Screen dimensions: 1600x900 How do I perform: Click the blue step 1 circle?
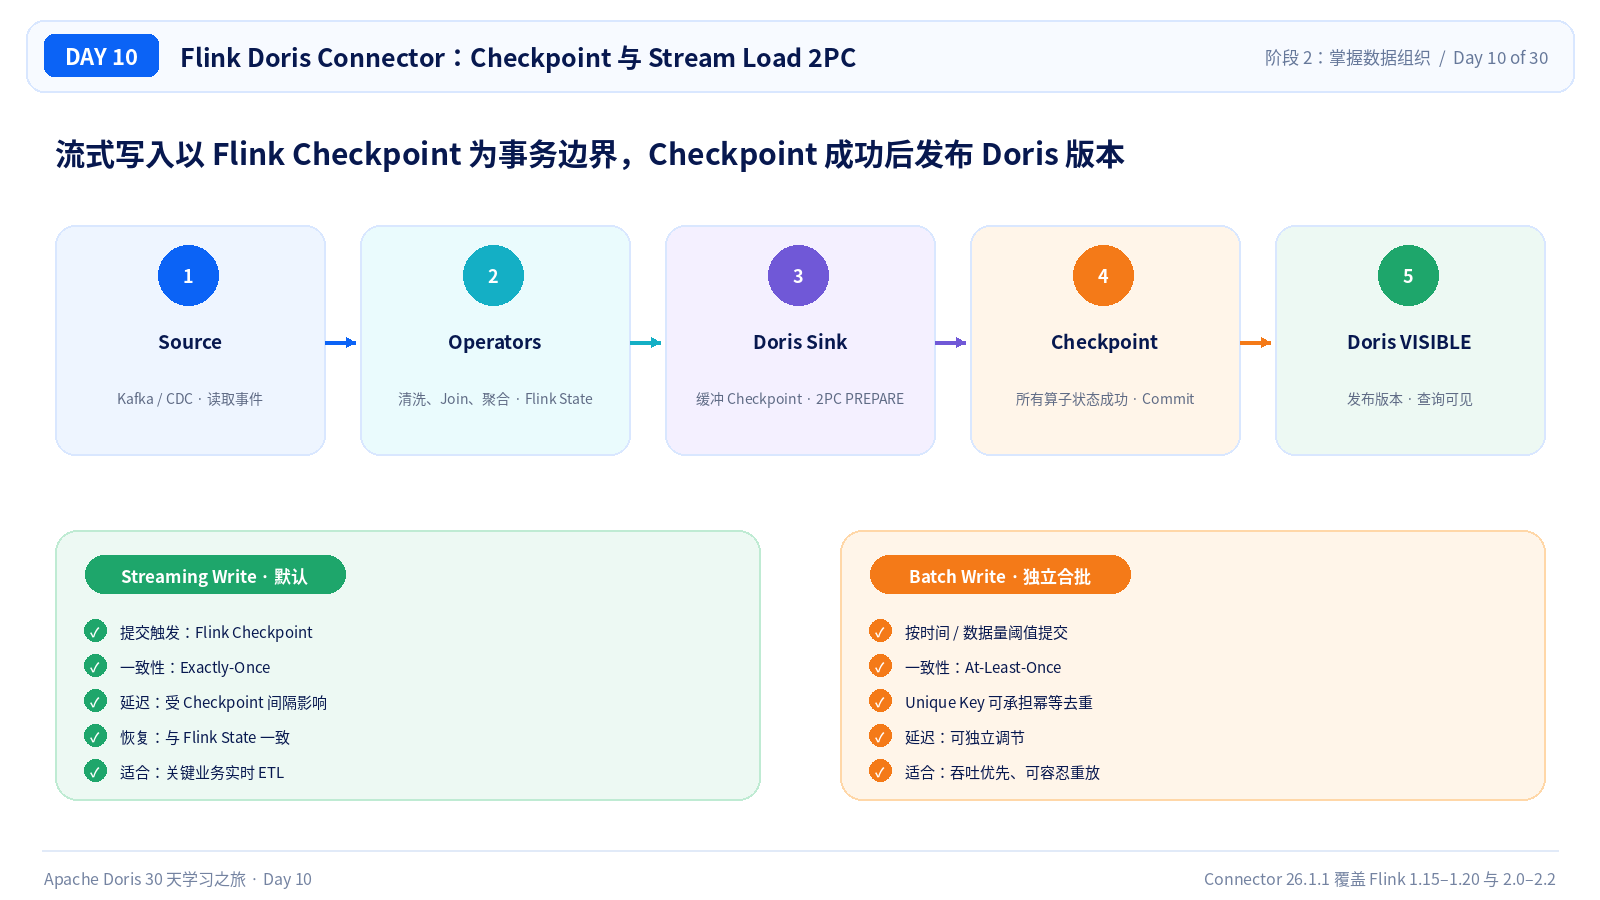[188, 275]
